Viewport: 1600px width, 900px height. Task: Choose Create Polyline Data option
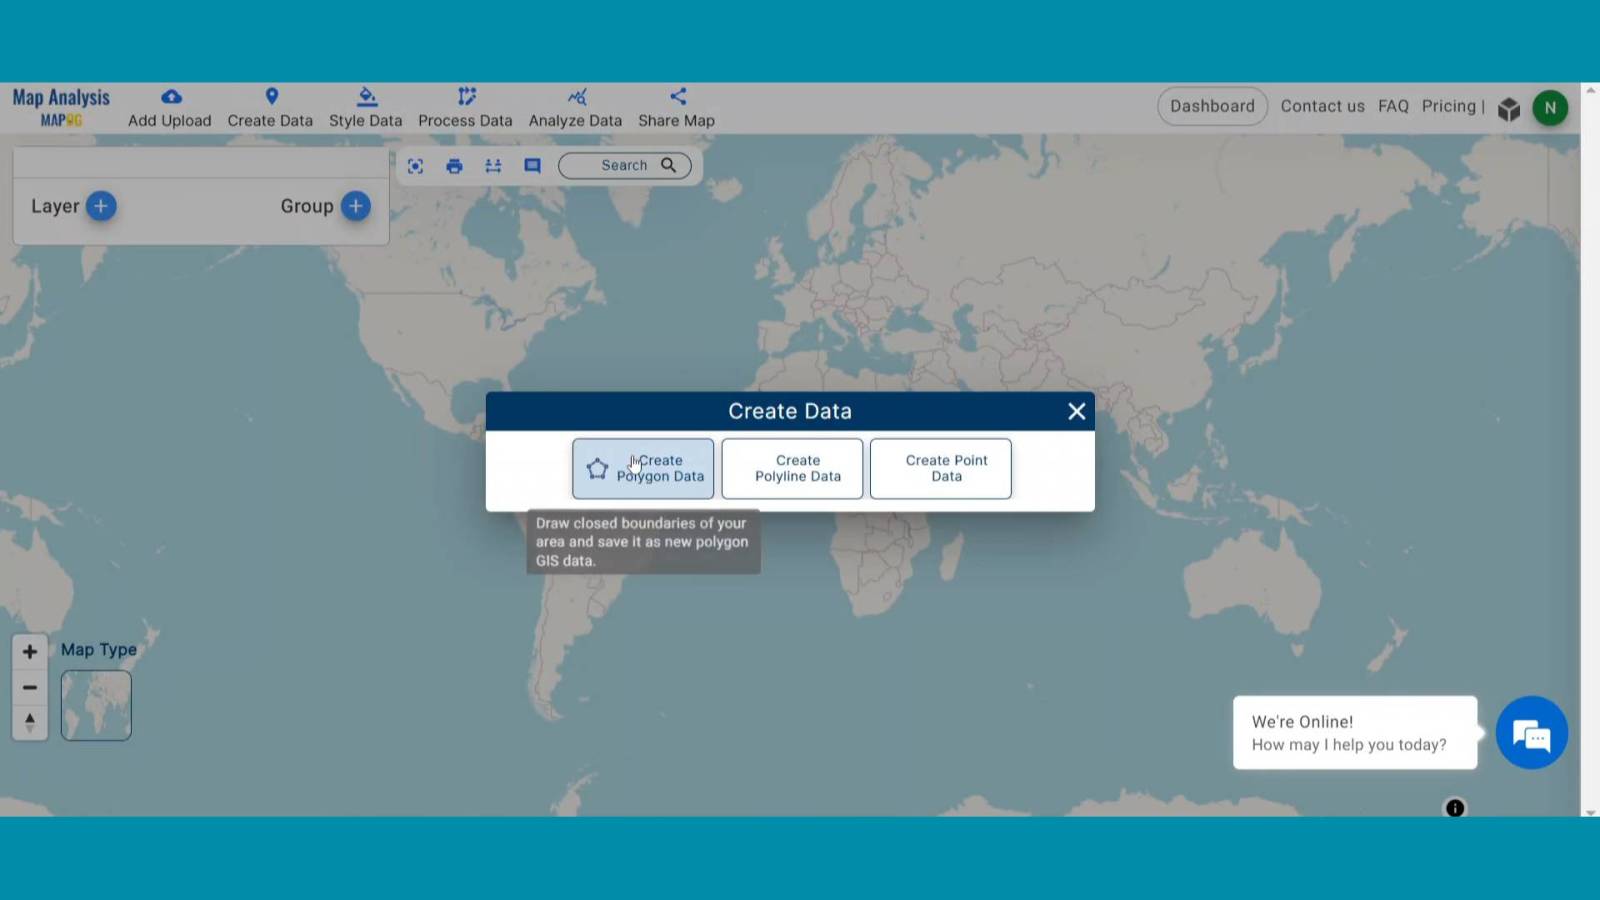click(792, 468)
